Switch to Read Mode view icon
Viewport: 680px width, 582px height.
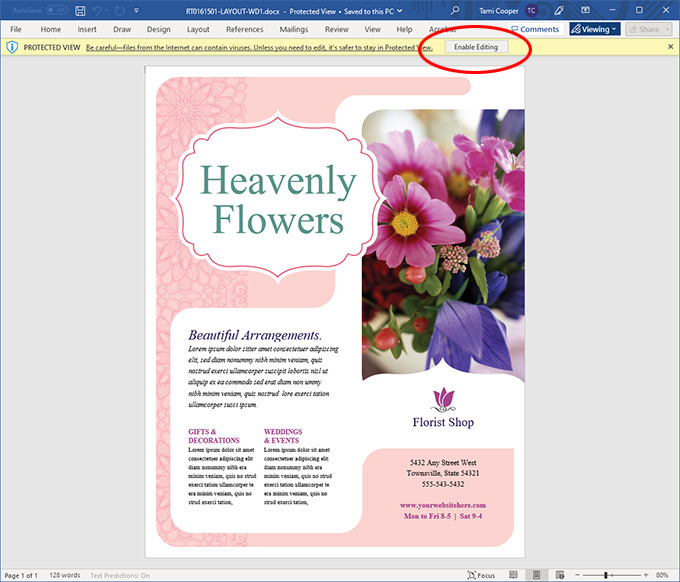pos(513,575)
